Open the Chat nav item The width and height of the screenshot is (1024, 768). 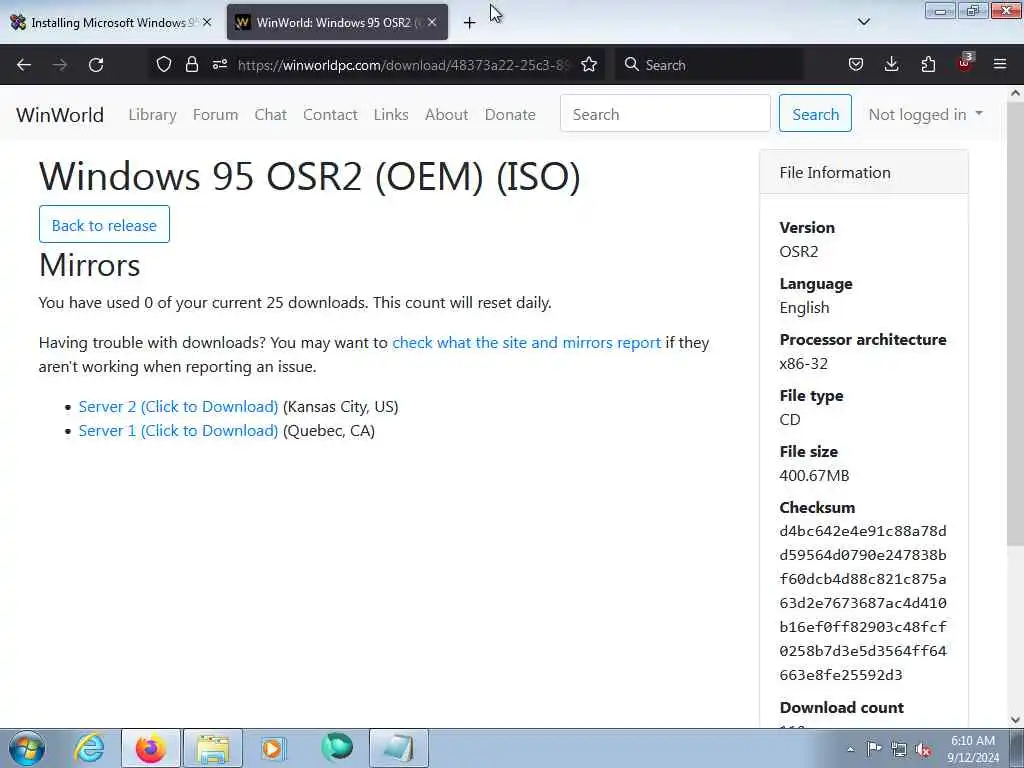(x=270, y=114)
